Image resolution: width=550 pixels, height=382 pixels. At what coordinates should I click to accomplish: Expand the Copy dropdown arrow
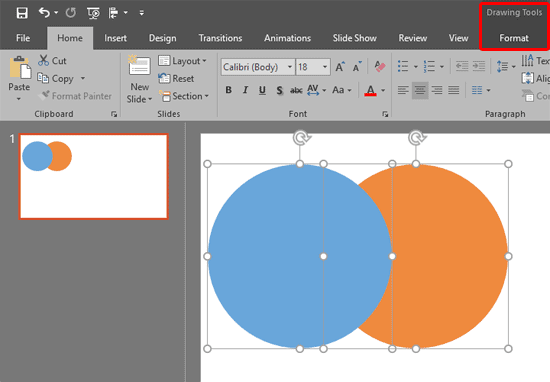coord(83,78)
